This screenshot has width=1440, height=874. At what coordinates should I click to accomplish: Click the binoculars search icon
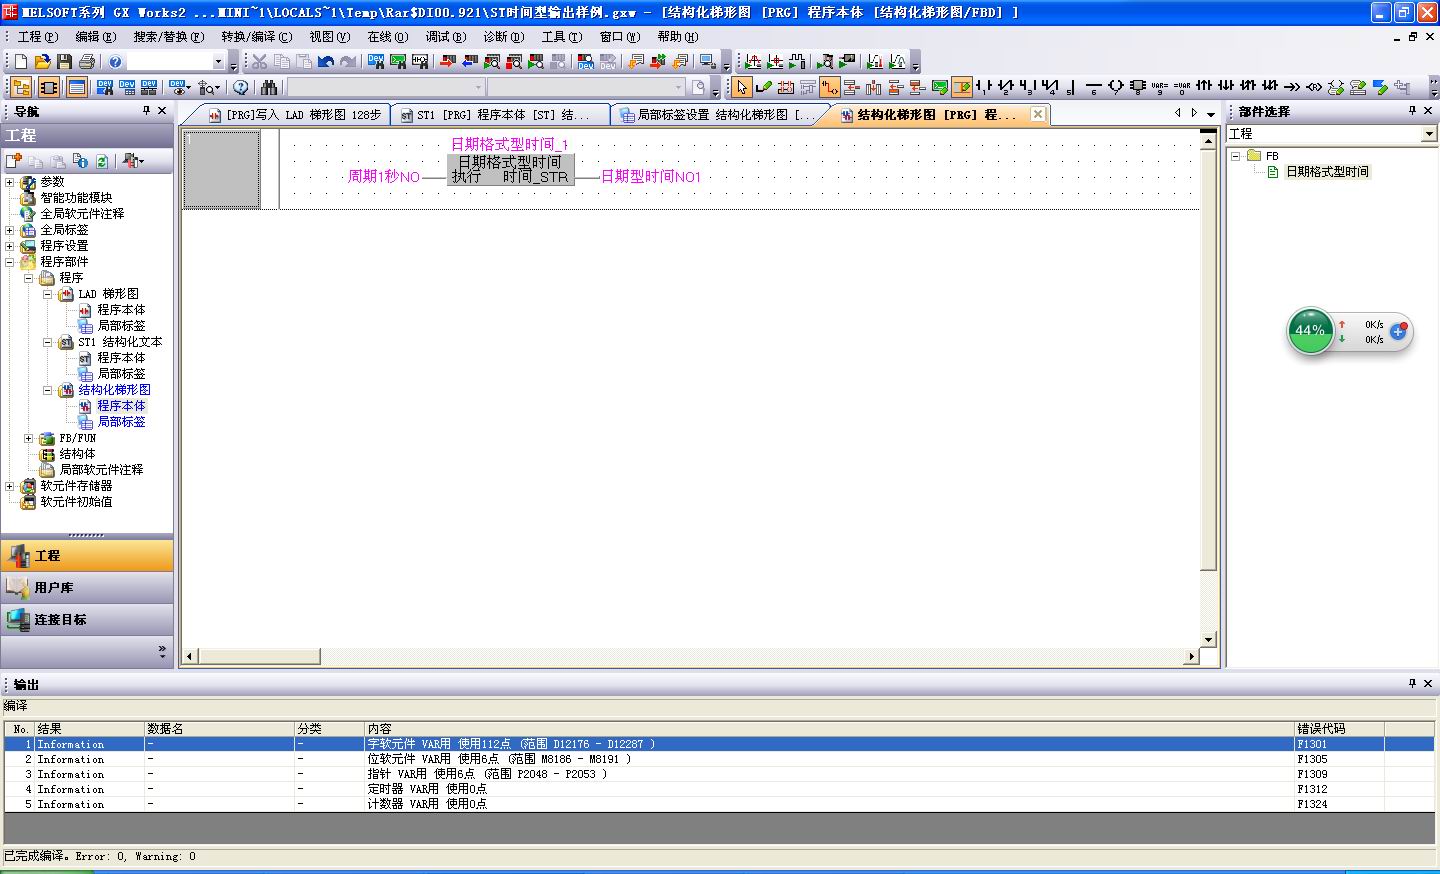(269, 88)
